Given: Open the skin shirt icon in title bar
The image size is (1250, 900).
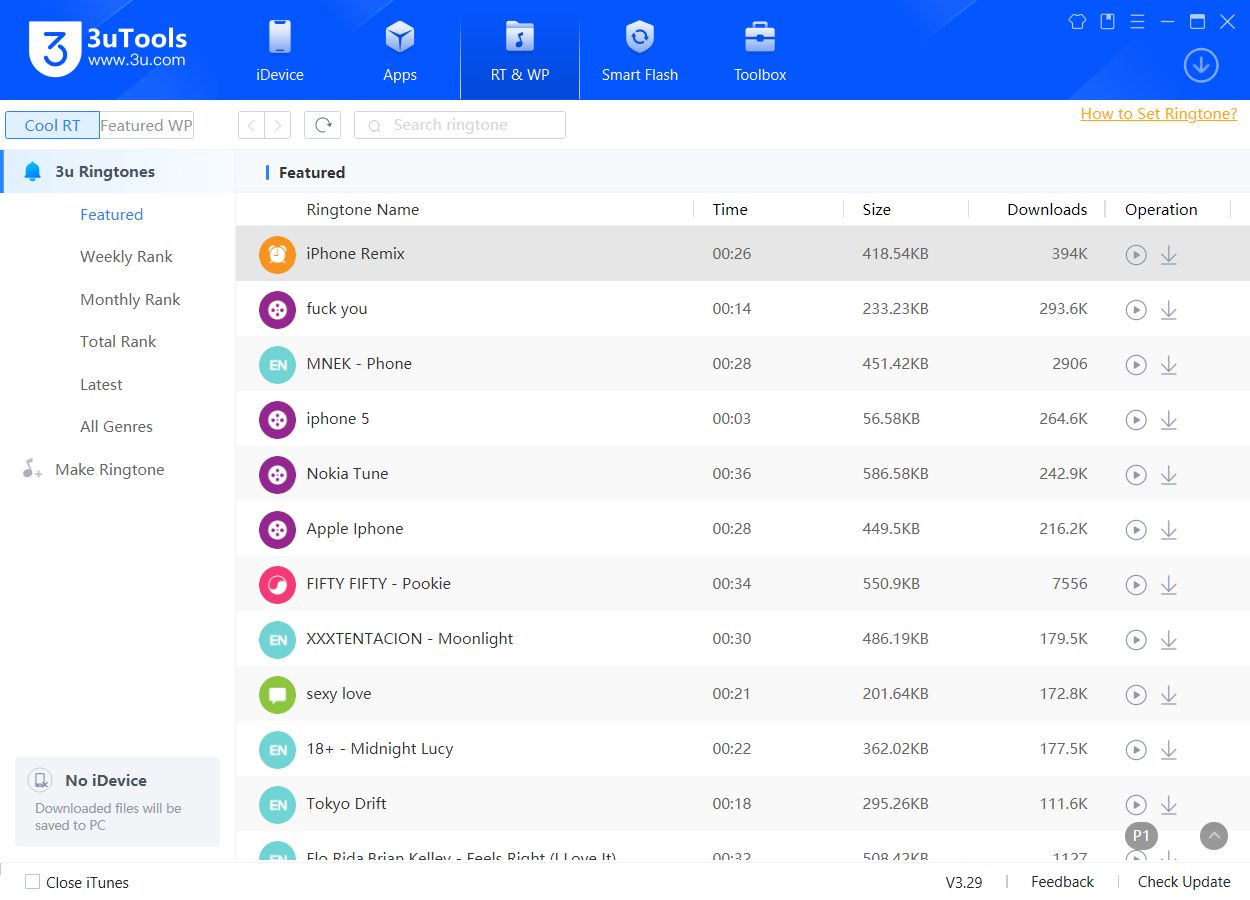Looking at the screenshot, I should [x=1077, y=21].
